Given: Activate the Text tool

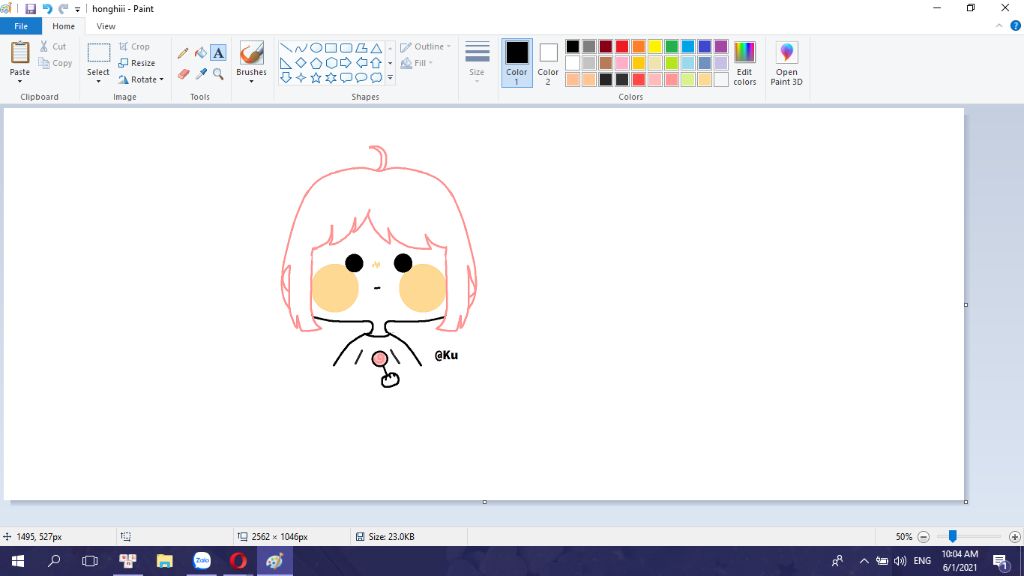Looking at the screenshot, I should coord(218,53).
